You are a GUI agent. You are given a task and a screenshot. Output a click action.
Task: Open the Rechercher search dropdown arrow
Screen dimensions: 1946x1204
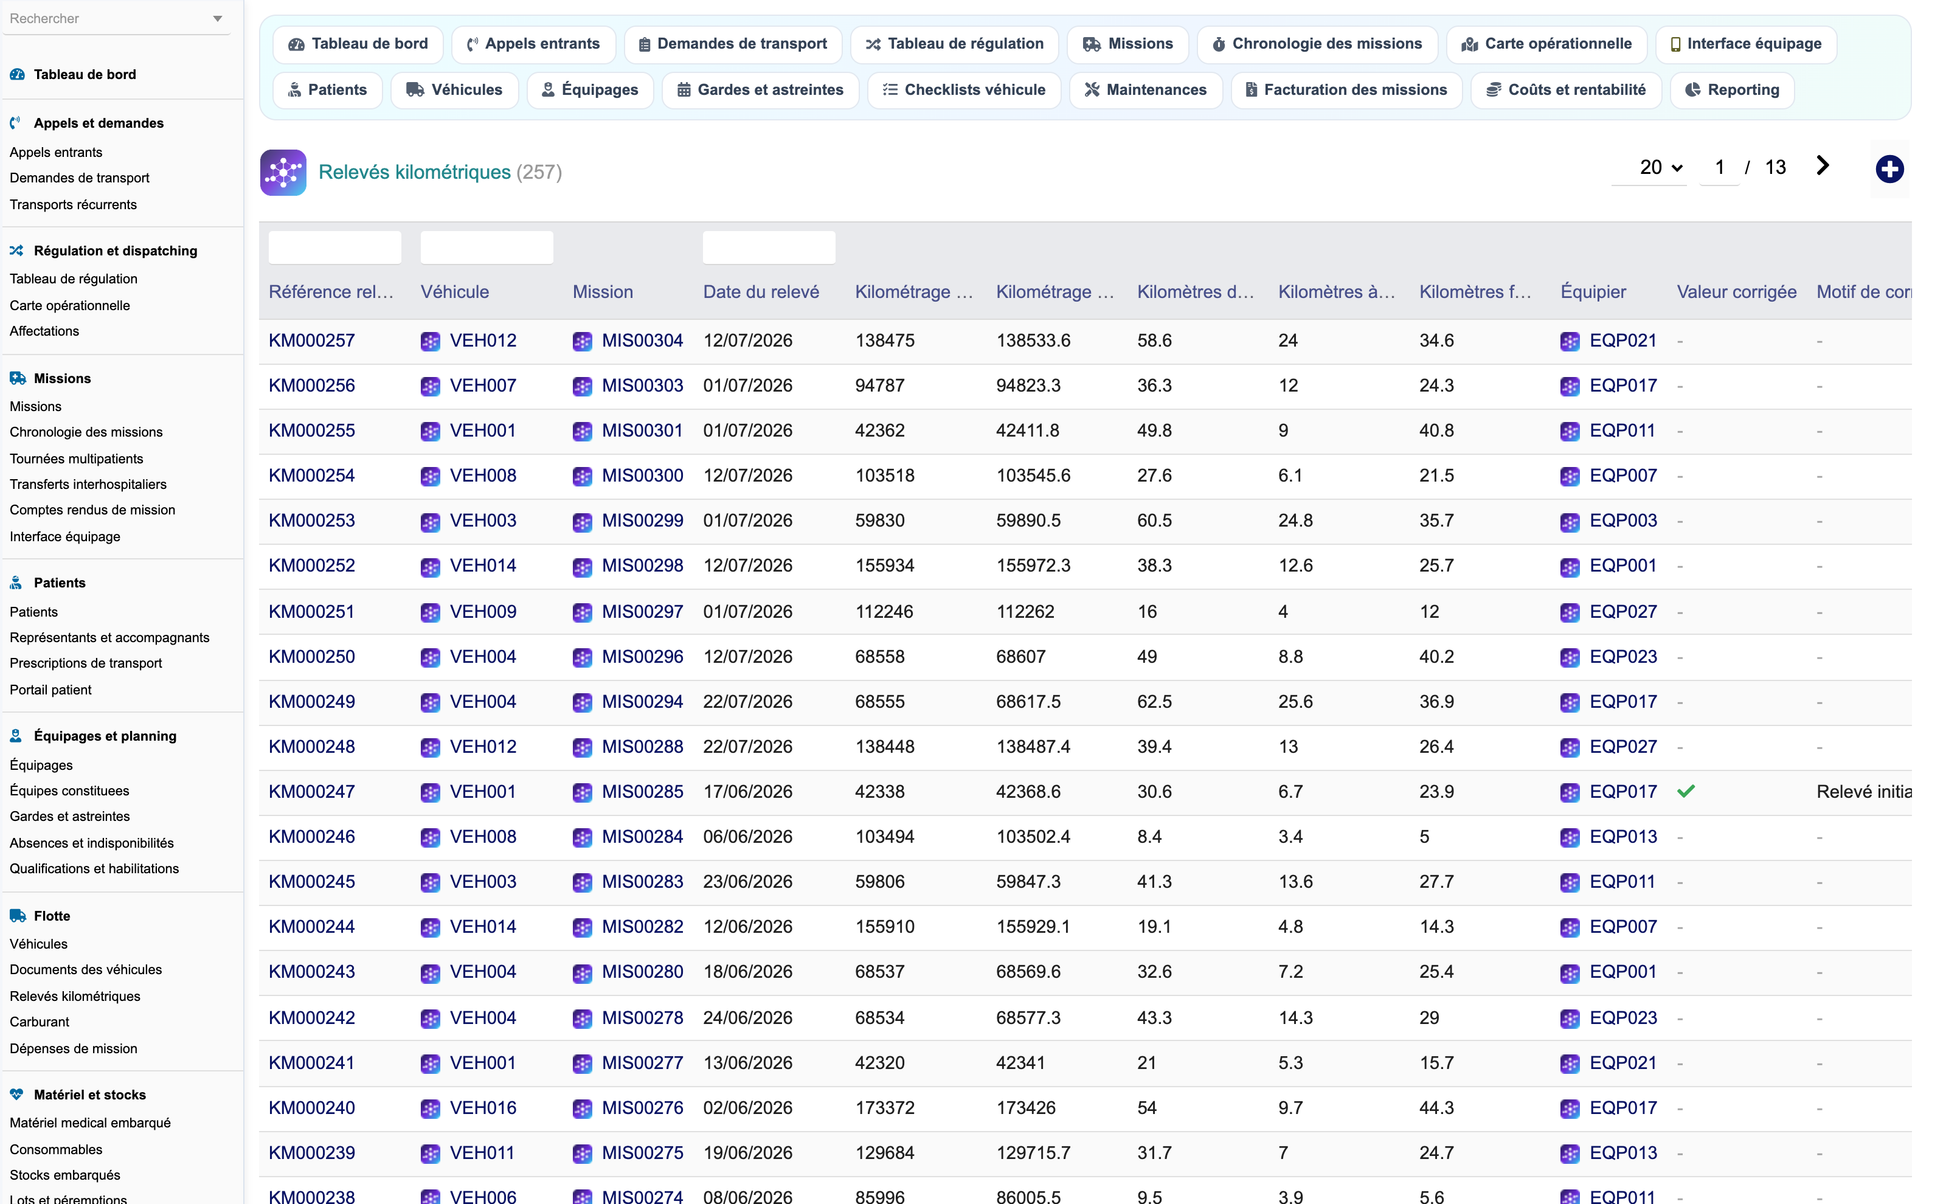(x=218, y=19)
